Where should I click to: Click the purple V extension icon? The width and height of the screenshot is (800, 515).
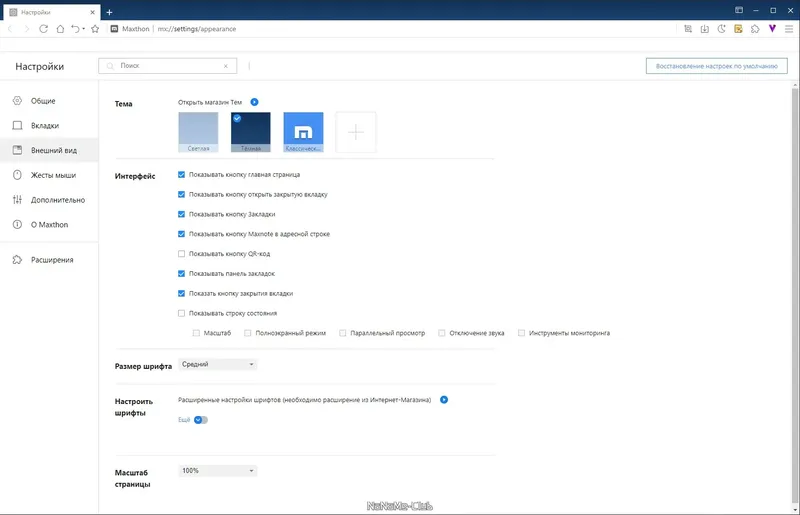772,29
